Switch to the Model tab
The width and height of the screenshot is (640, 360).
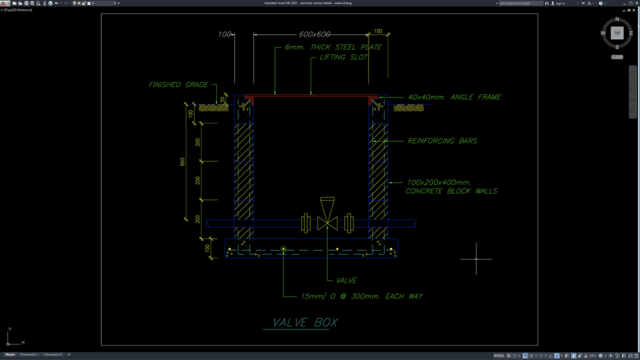click(x=10, y=355)
